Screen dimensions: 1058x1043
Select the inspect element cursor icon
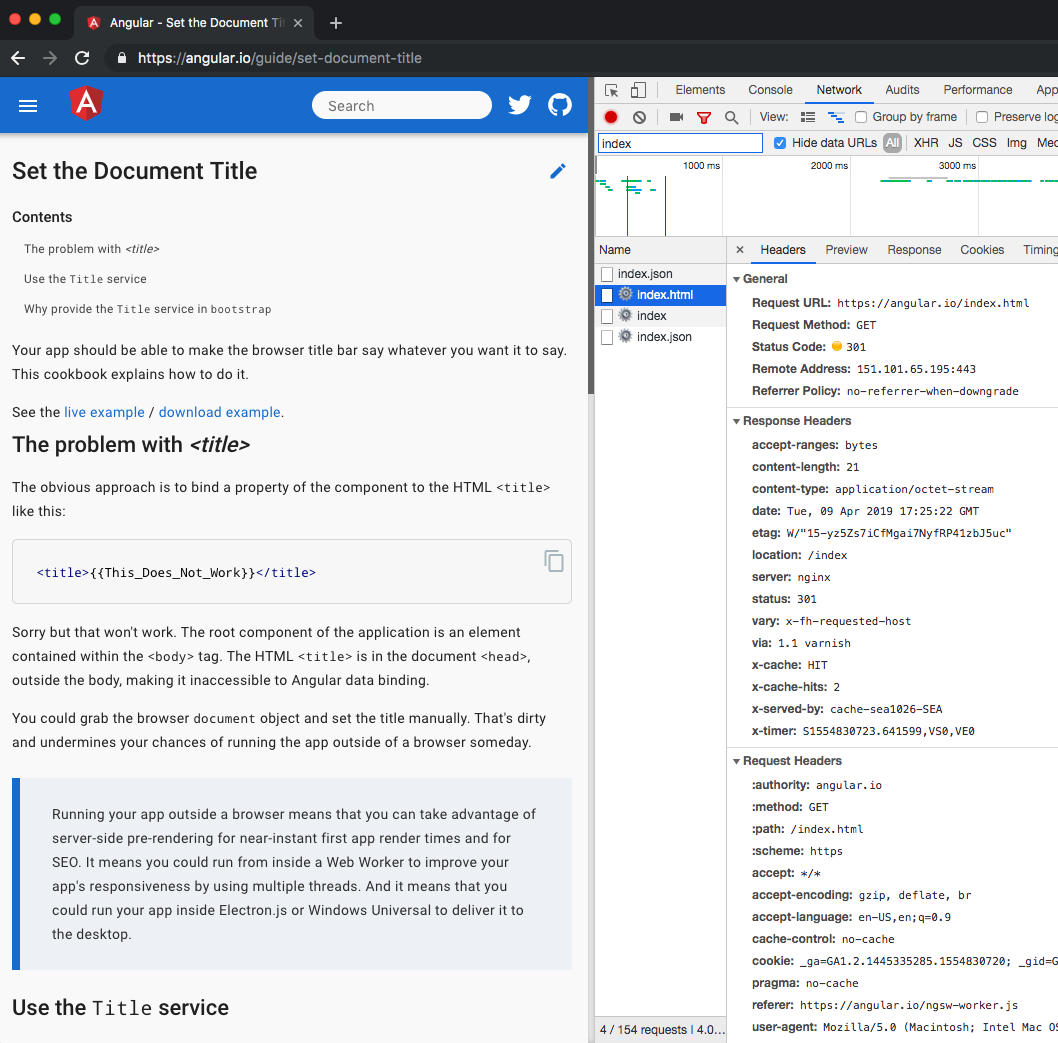[x=611, y=90]
